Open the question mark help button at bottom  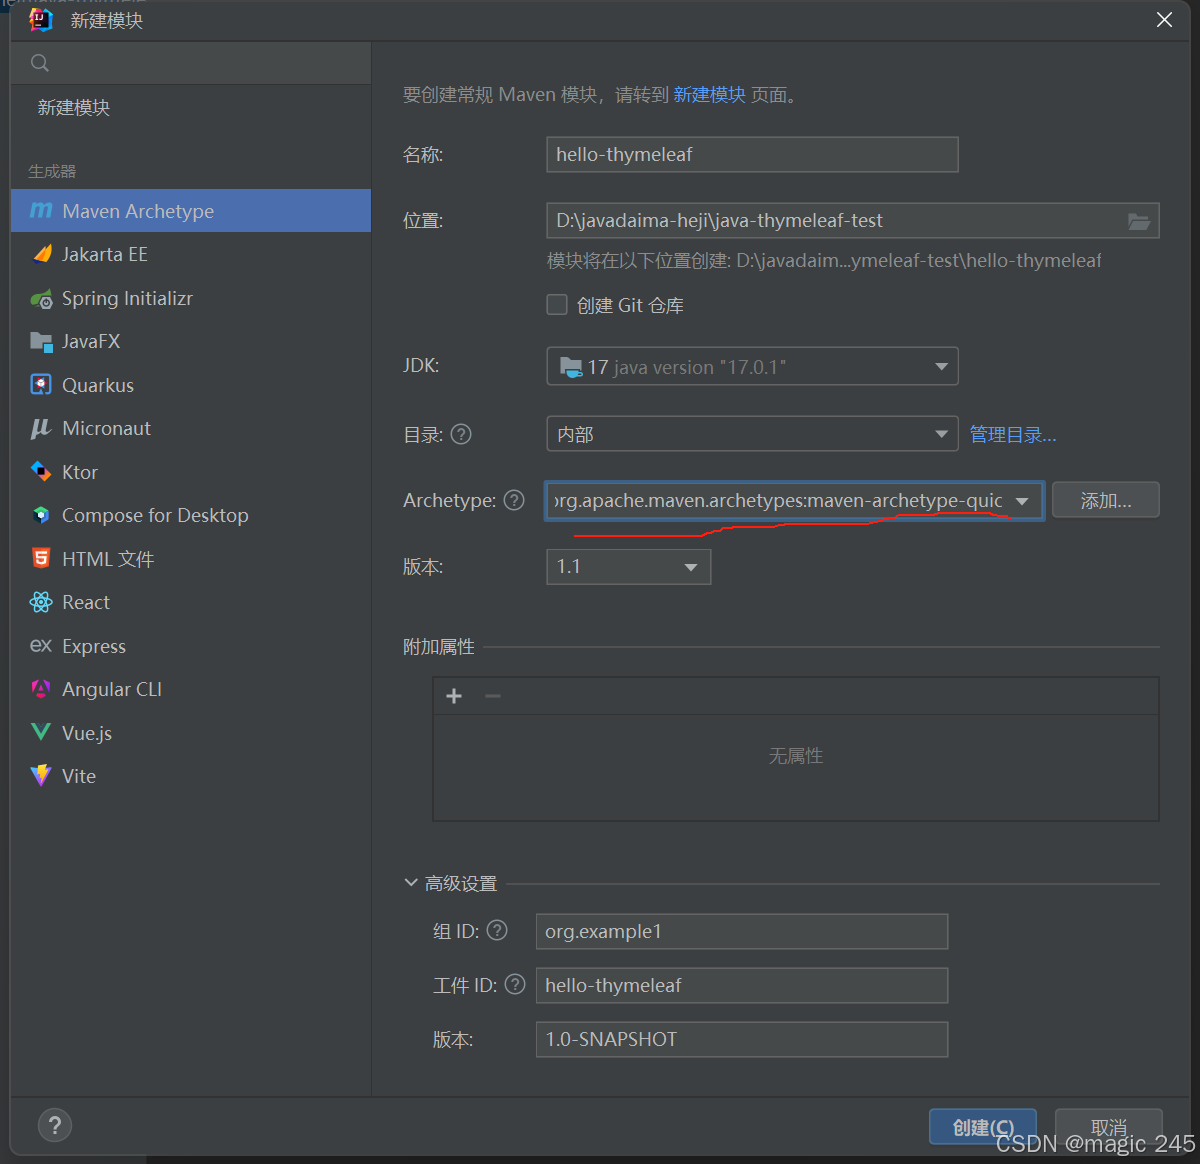pos(55,1125)
